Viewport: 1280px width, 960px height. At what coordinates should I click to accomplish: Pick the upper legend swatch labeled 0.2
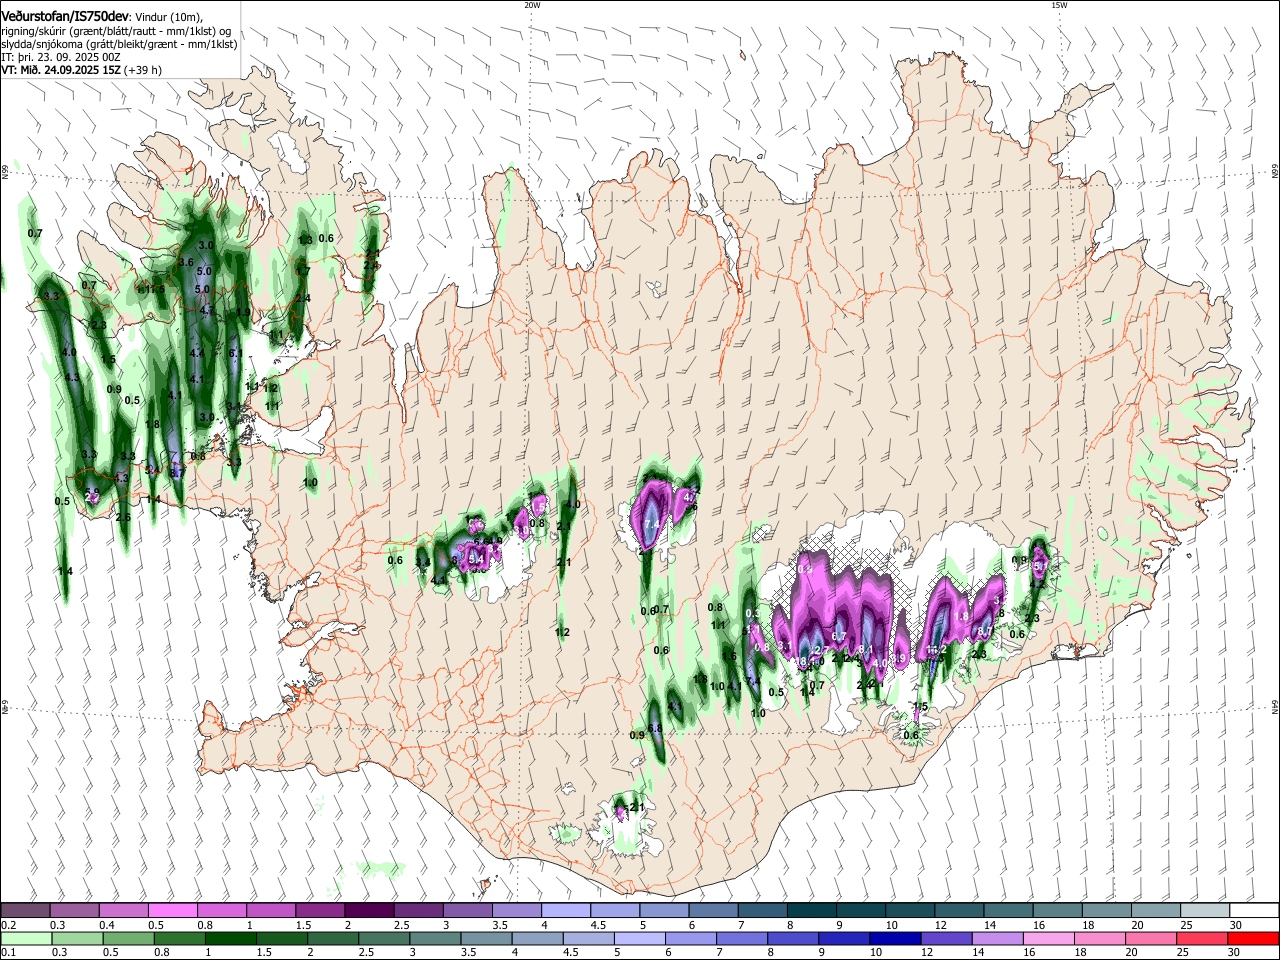click(x=25, y=910)
